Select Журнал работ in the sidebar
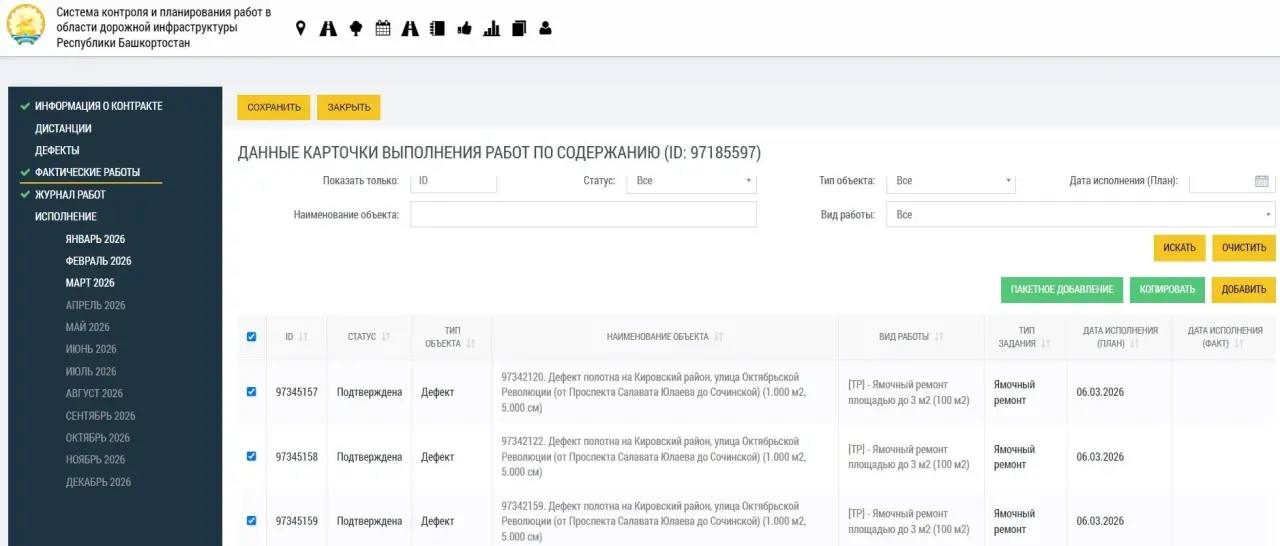1280x546 pixels. pos(70,195)
